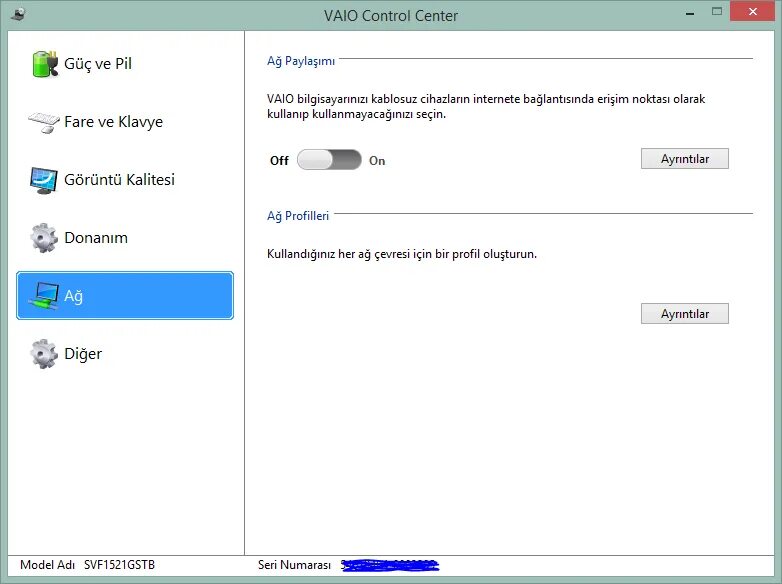Open Ayrıntılar for Ağ Paylaşımı
The height and width of the screenshot is (584, 782).
point(685,159)
